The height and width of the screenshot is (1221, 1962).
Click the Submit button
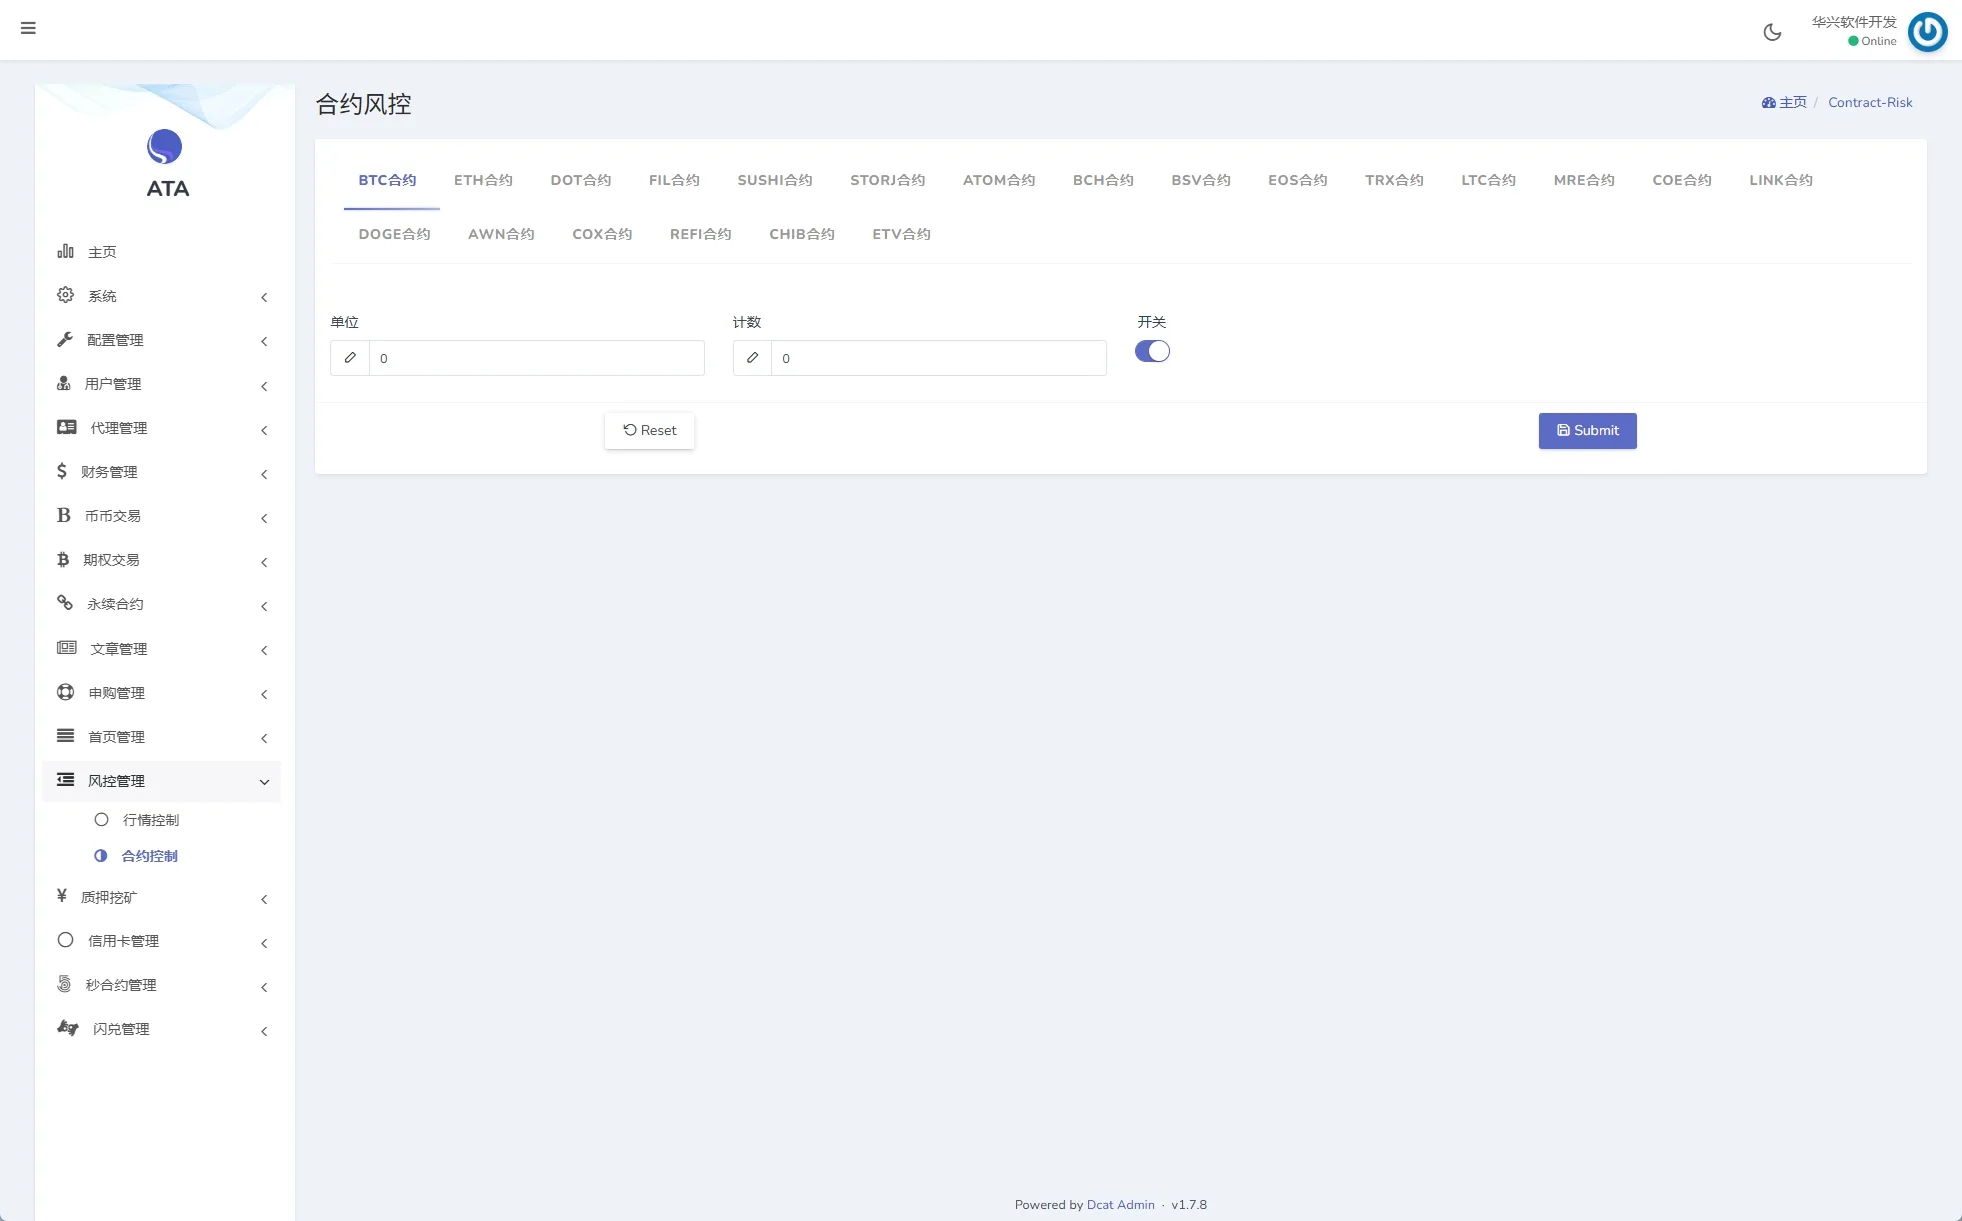[1587, 431]
